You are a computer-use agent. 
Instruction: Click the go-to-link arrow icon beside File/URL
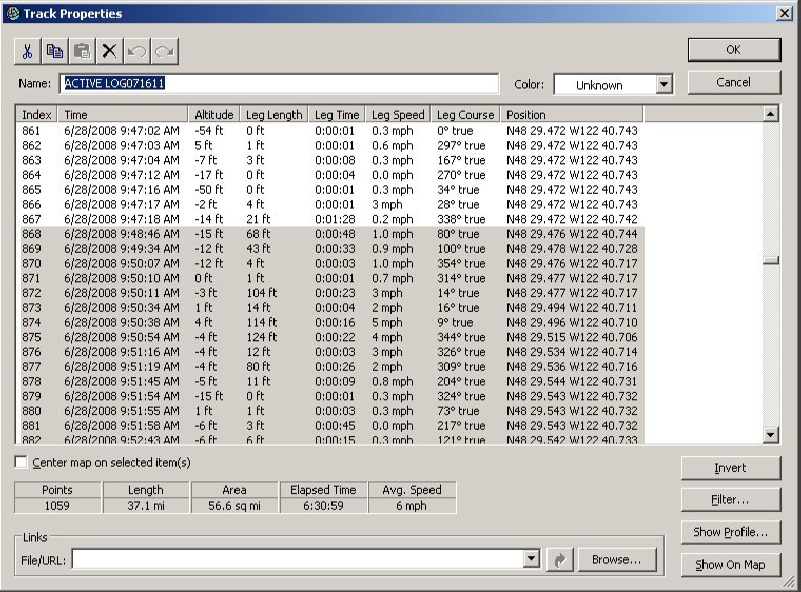560,560
